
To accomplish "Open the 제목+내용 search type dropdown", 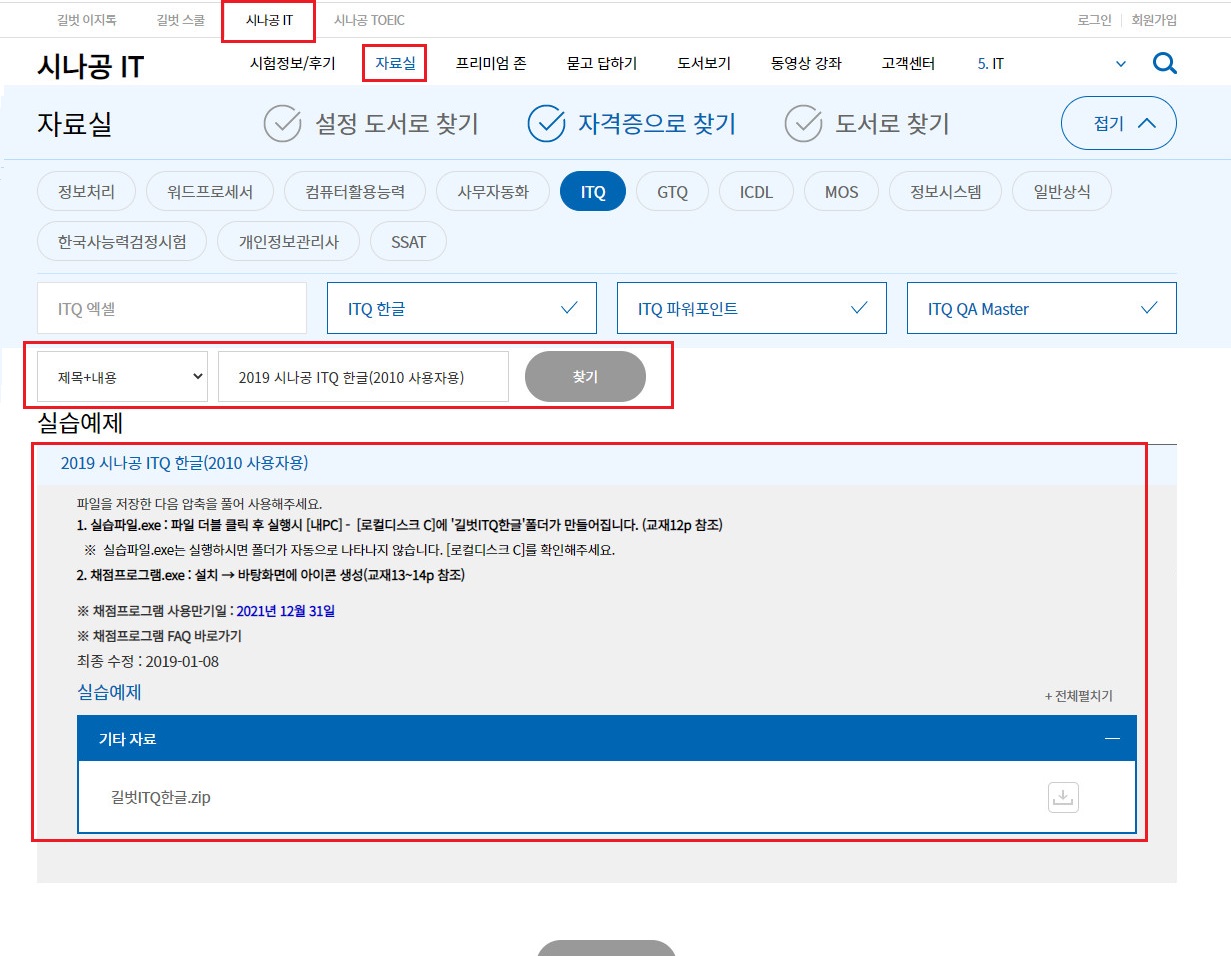I will (122, 377).
